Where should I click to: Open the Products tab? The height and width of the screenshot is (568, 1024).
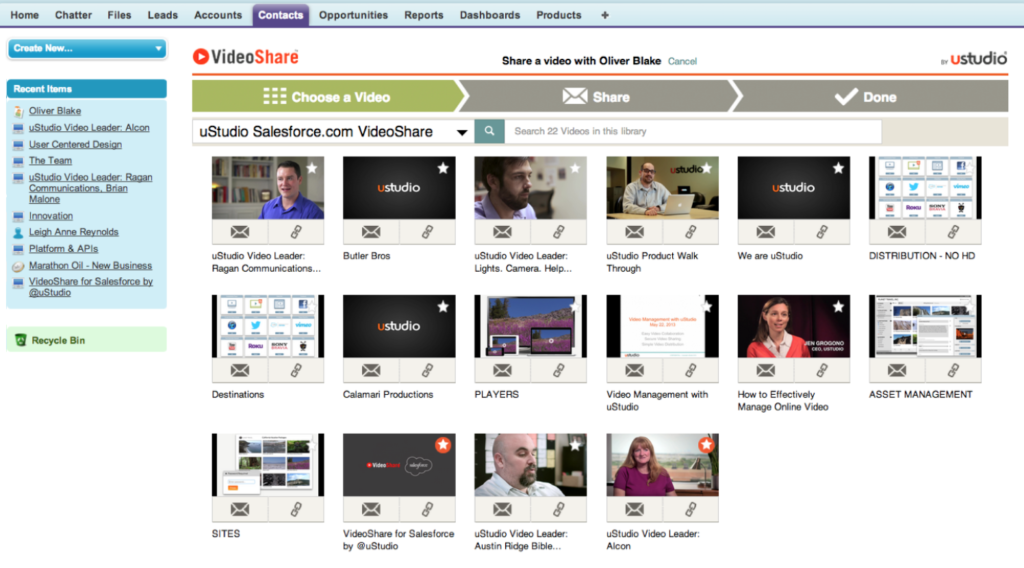(x=558, y=15)
